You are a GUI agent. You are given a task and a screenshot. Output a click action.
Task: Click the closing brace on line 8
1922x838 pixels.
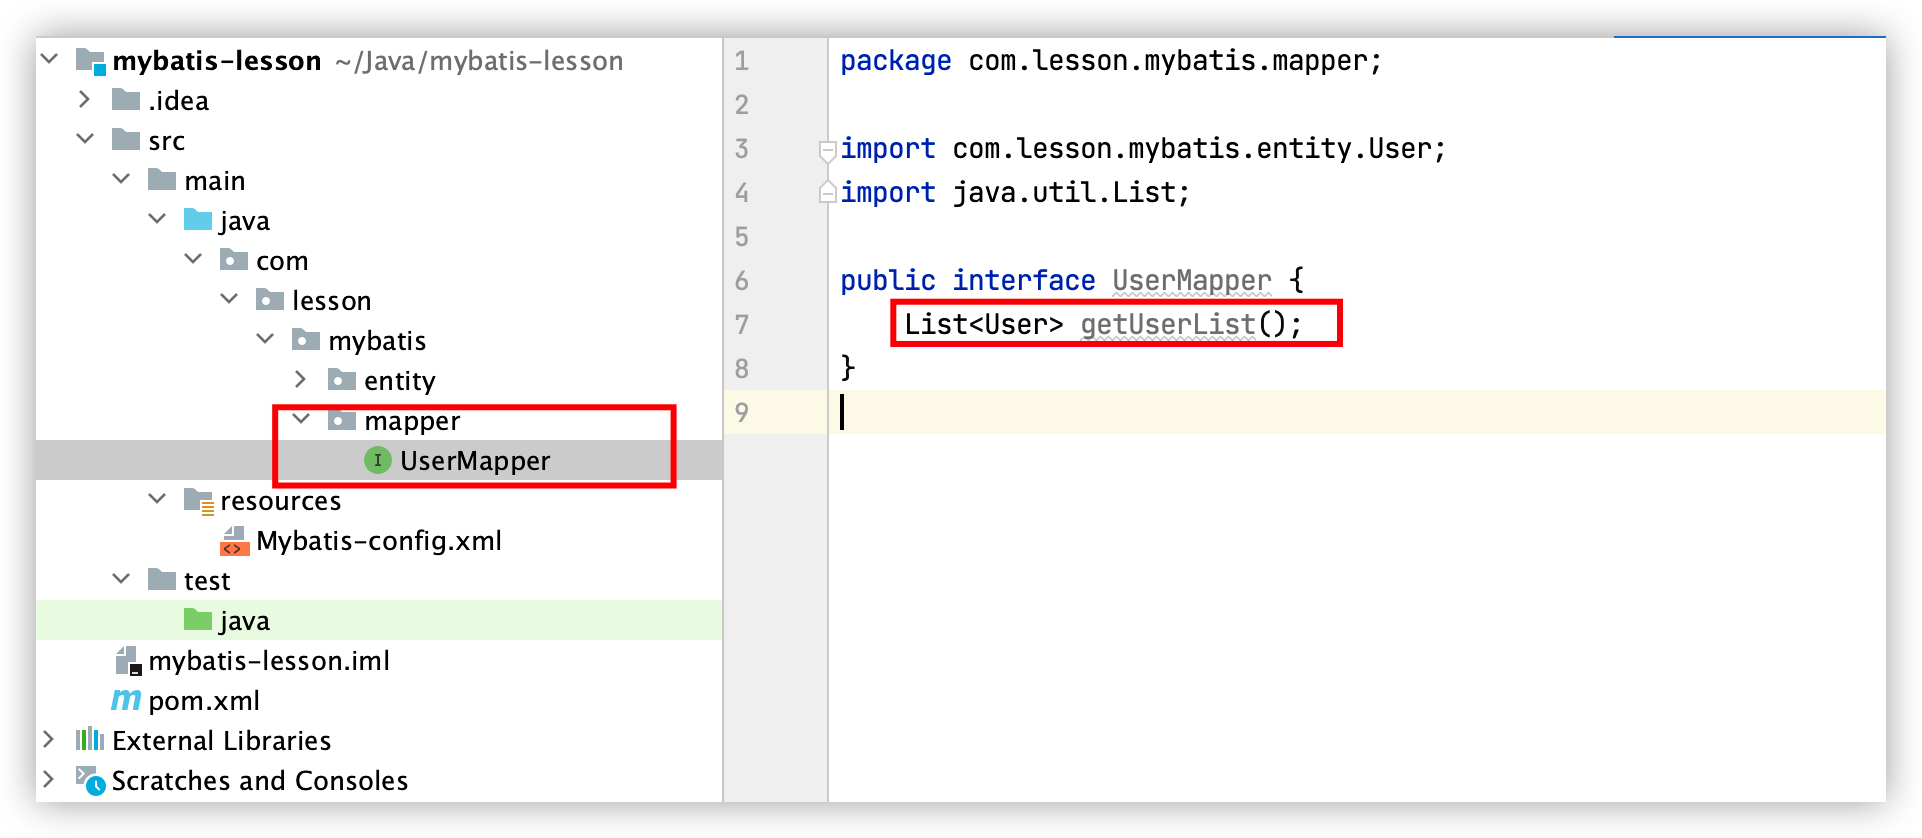[848, 368]
